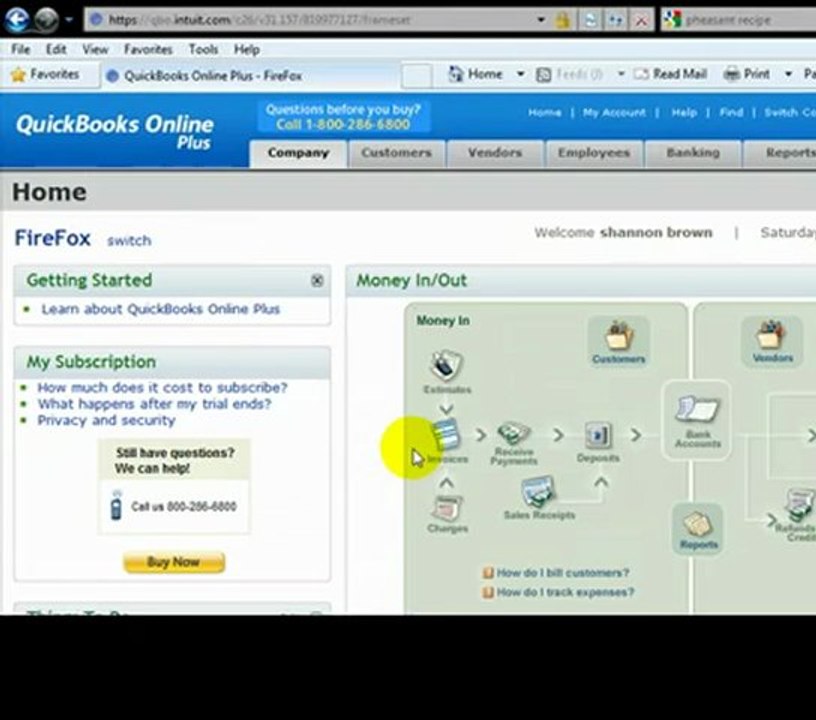Open the Help menu
816x720 pixels.
pyautogui.click(x=247, y=49)
